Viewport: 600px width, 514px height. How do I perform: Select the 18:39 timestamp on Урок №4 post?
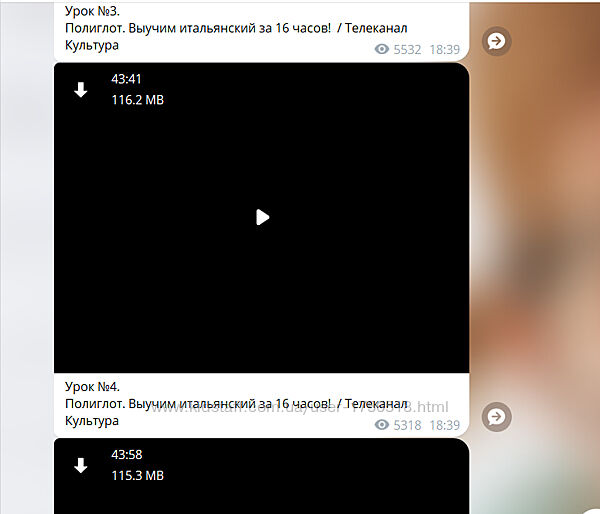(x=444, y=425)
